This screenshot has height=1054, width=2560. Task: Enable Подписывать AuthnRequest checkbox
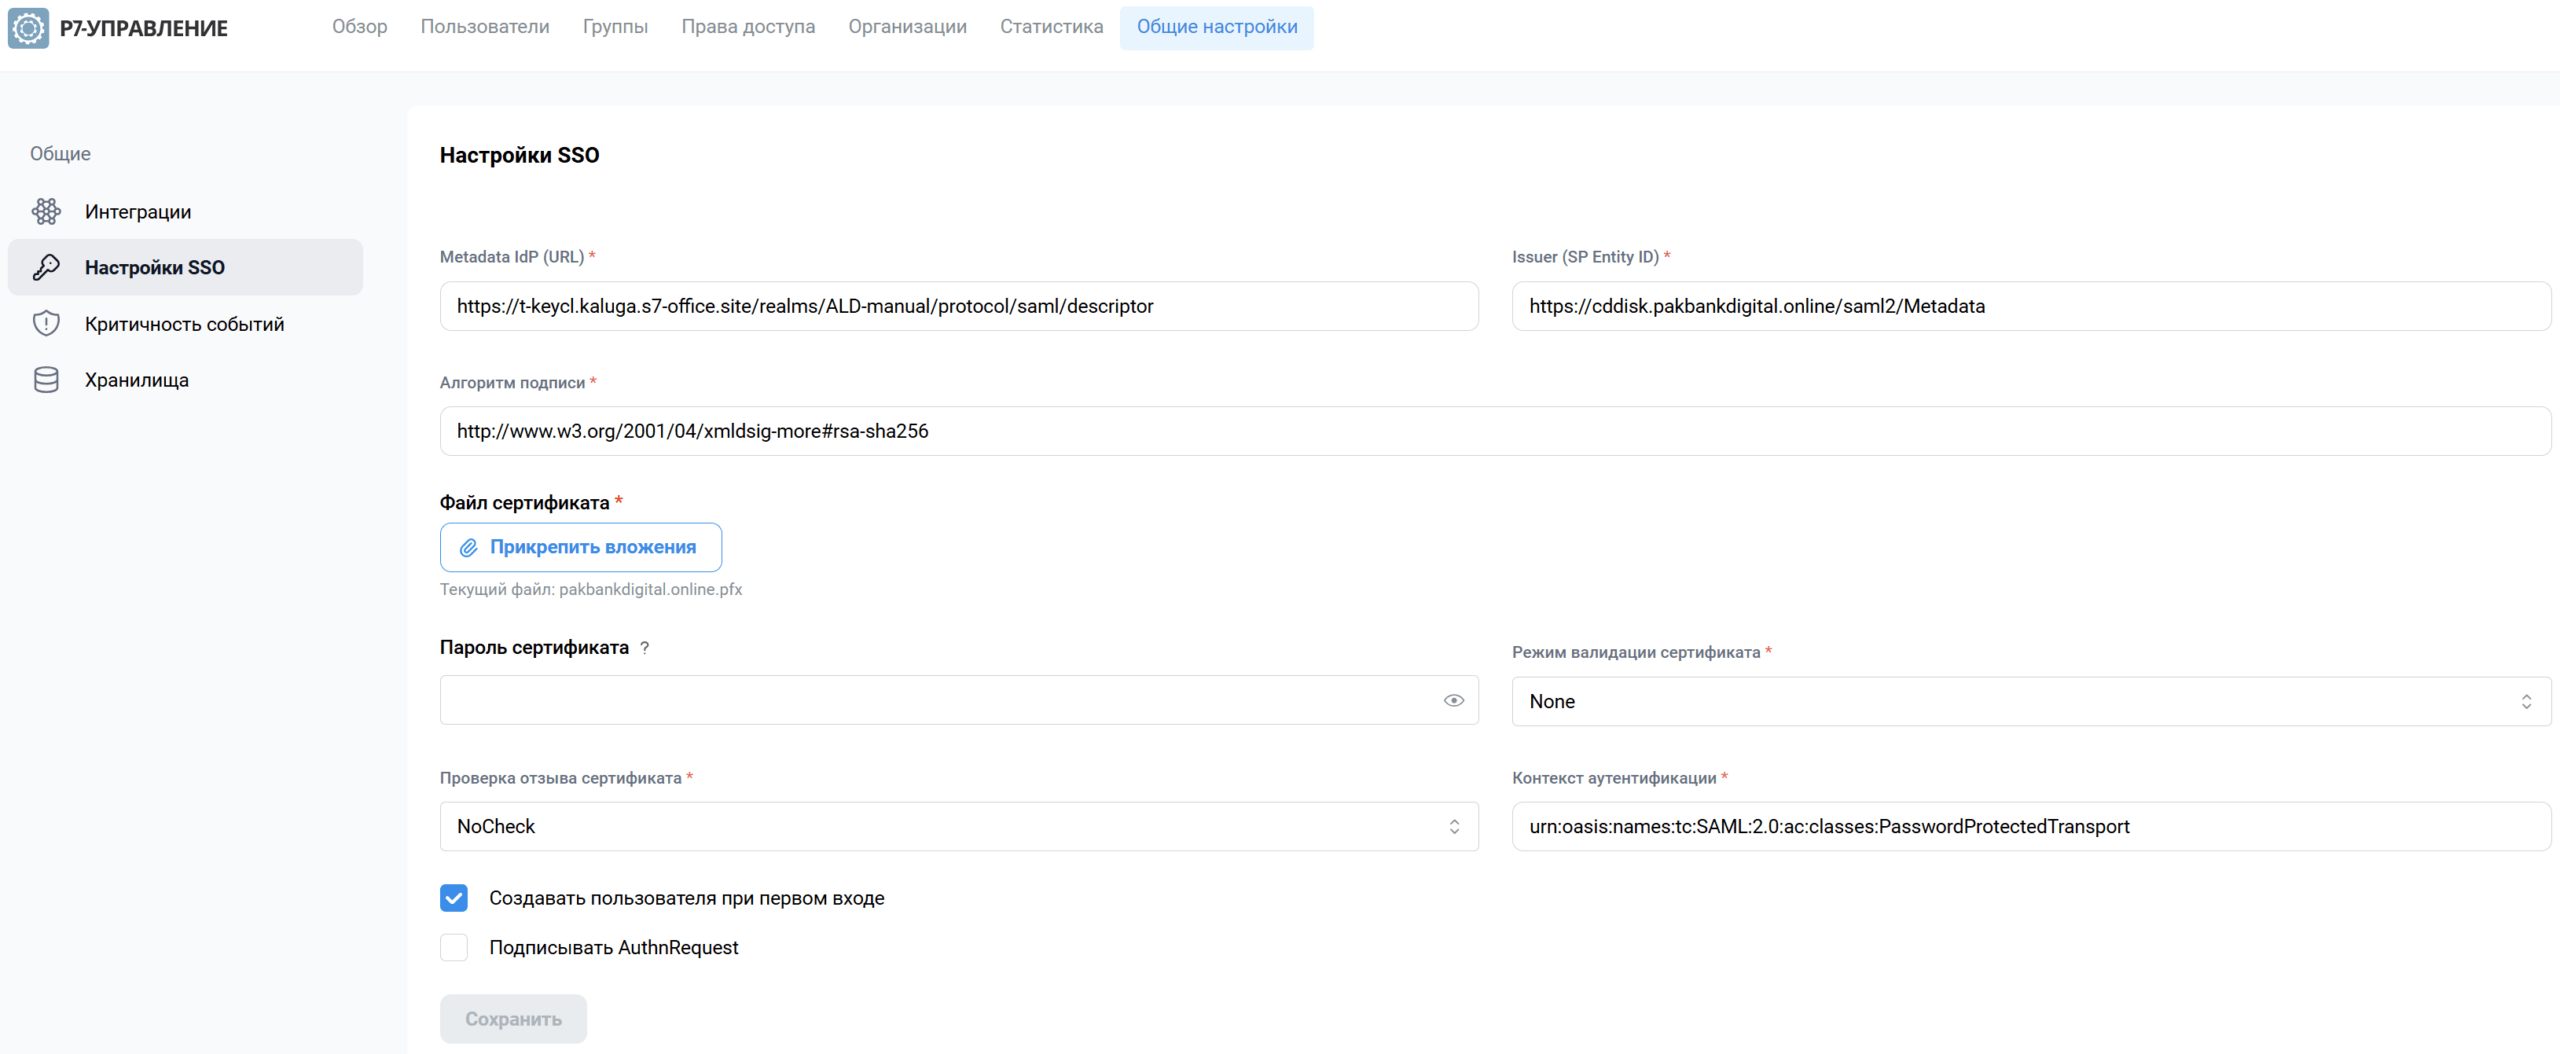tap(454, 947)
